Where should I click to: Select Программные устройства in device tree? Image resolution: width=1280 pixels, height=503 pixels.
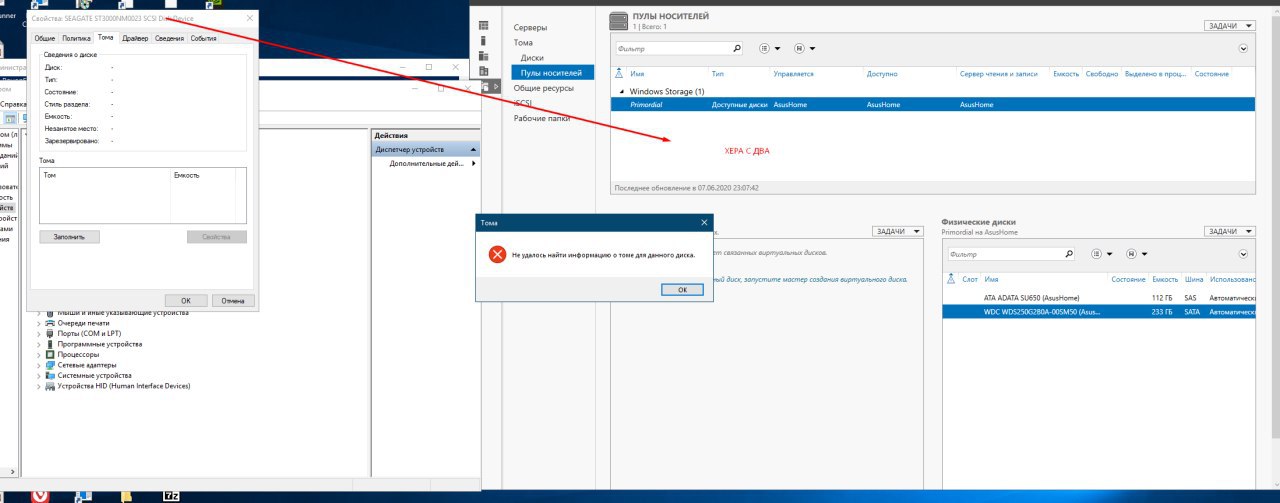pos(99,344)
